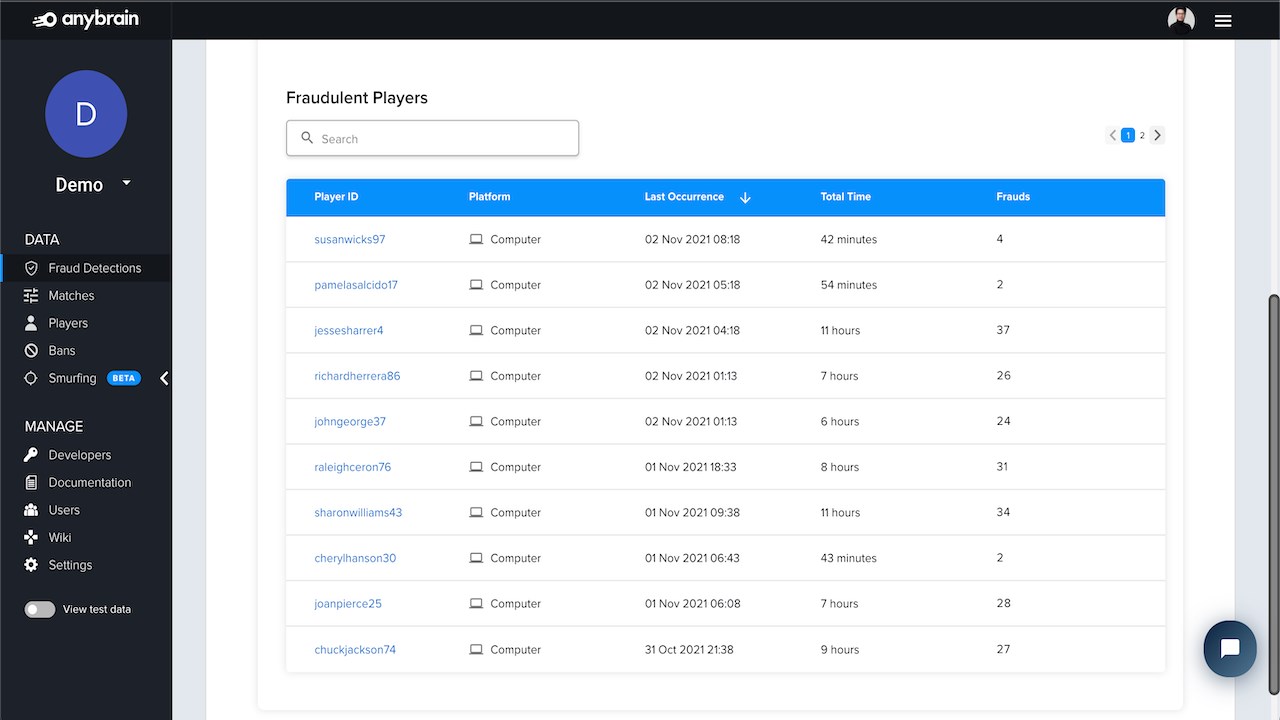Viewport: 1280px width, 720px height.
Task: Open player chuckjackson74 link
Action: [x=355, y=650]
